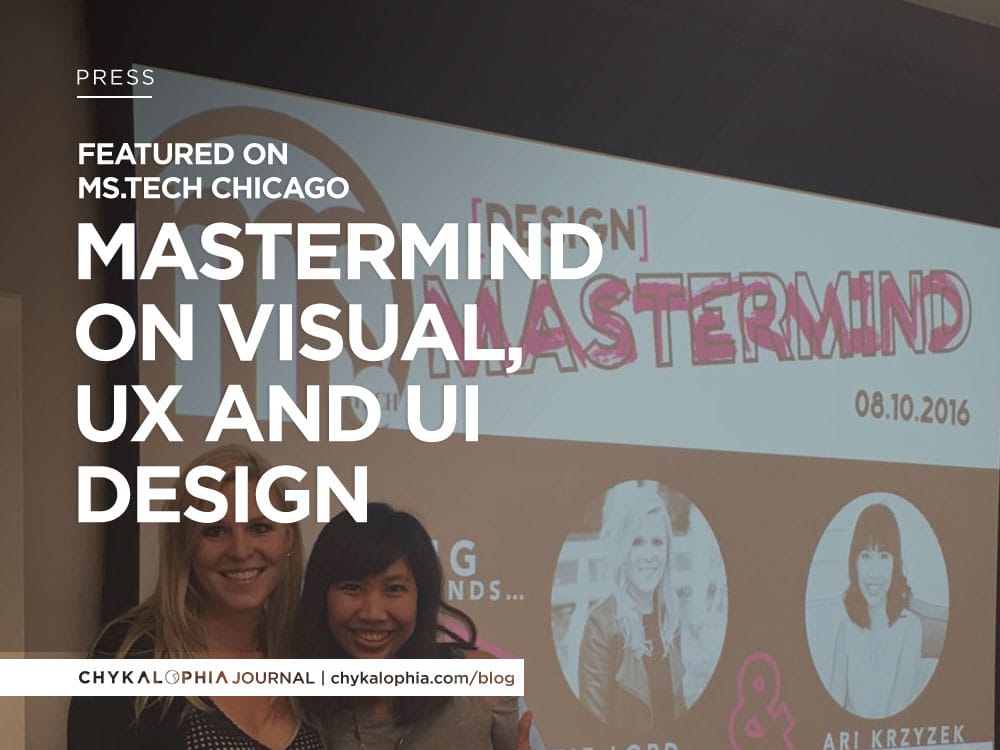This screenshot has height=750, width=1000.
Task: Click the Ari Krzyzek name caption
Action: tap(893, 737)
